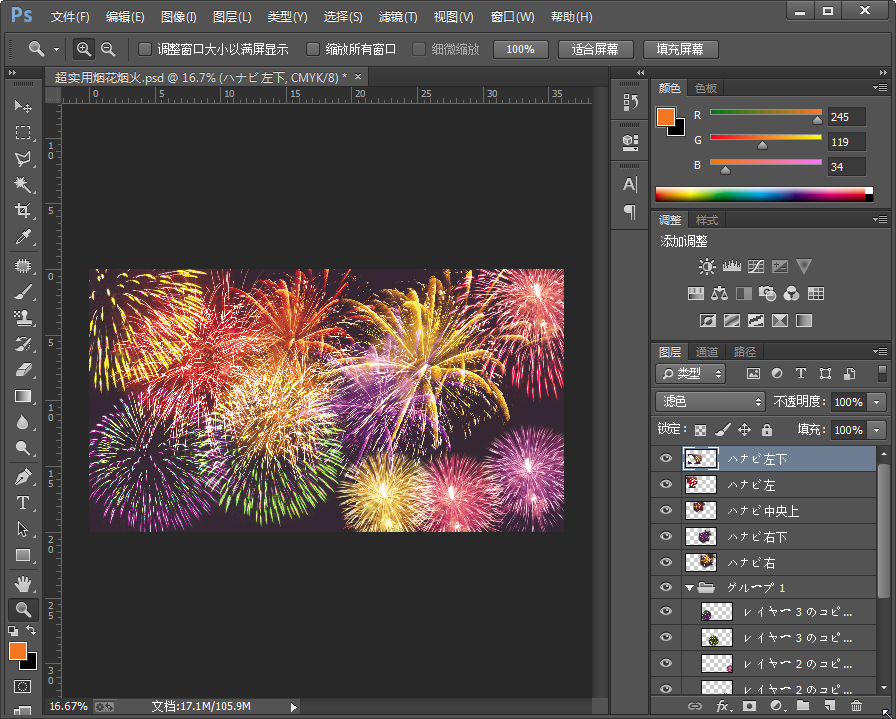The image size is (896, 719).
Task: Select the Horizontal Type tool
Action: 22,503
